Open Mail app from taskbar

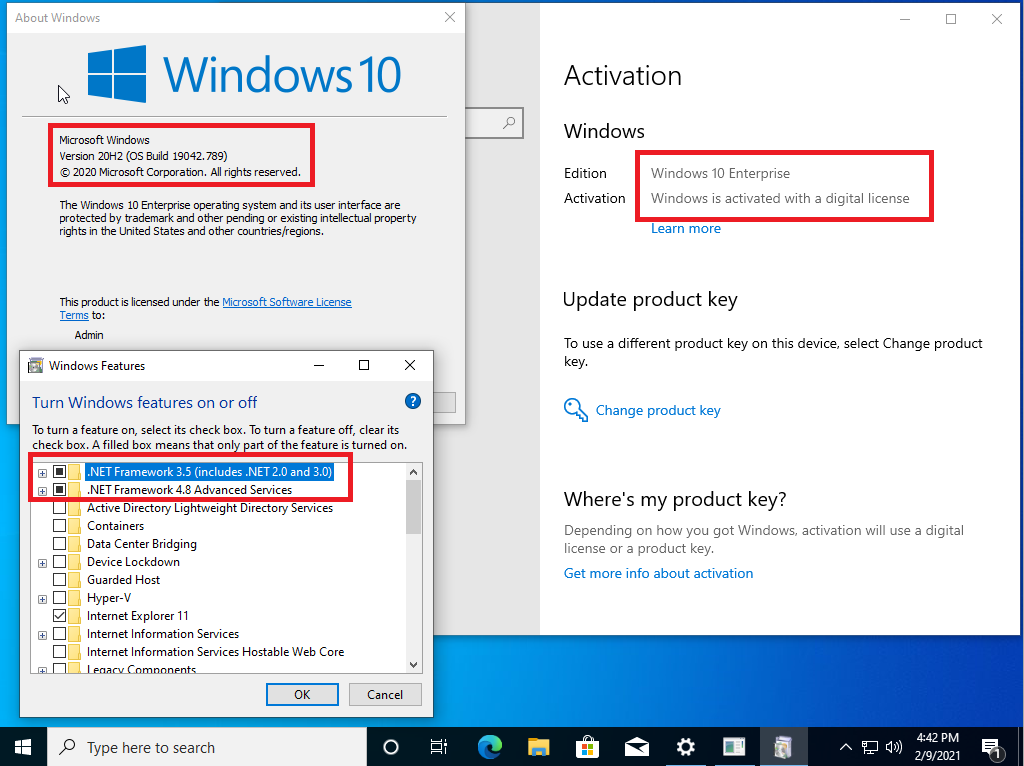(637, 746)
